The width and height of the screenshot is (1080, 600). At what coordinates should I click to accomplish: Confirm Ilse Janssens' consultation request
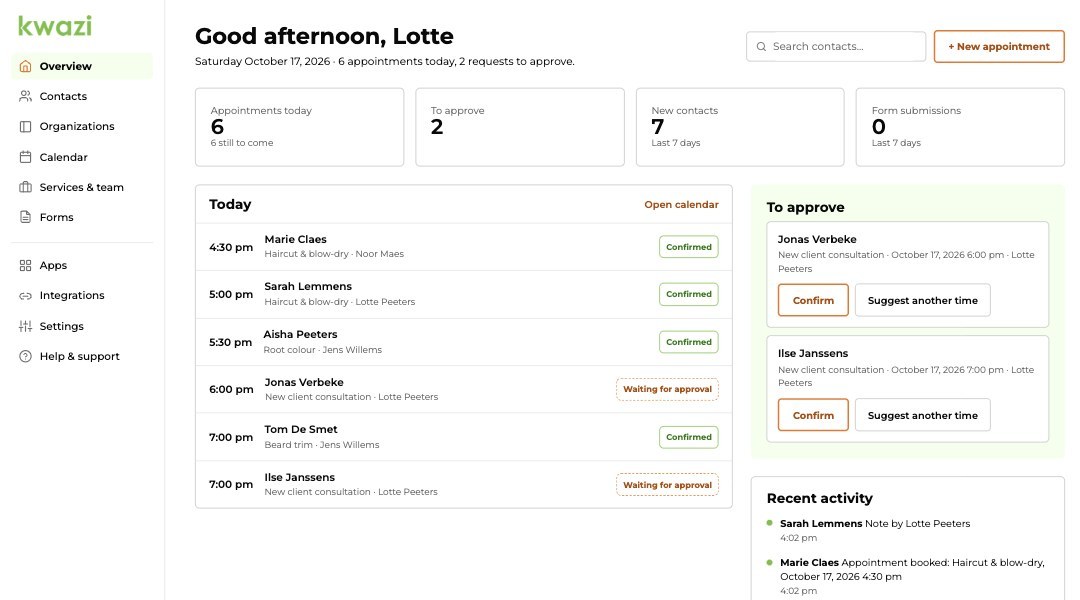(813, 415)
